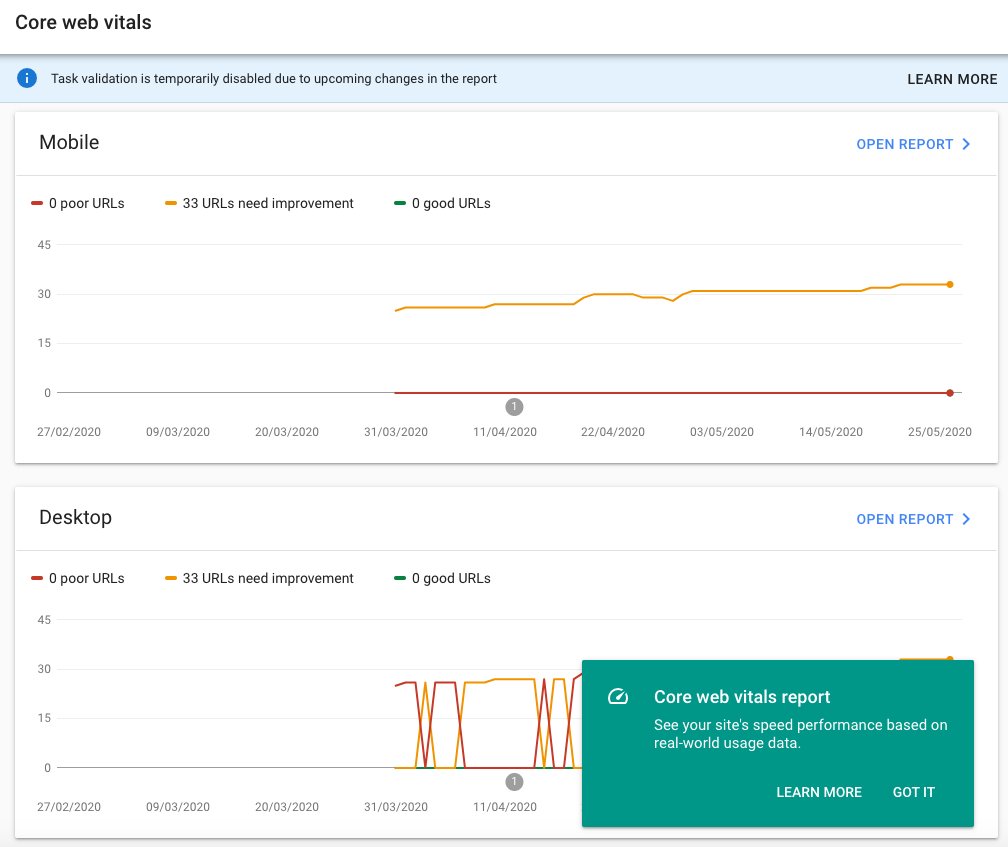
Task: Toggle the "0 good URLs" Desktop legend
Action: pos(442,578)
